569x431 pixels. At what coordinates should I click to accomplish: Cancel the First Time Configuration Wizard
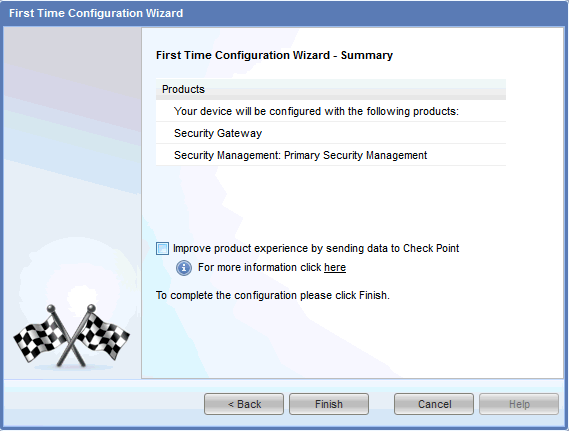click(x=434, y=404)
